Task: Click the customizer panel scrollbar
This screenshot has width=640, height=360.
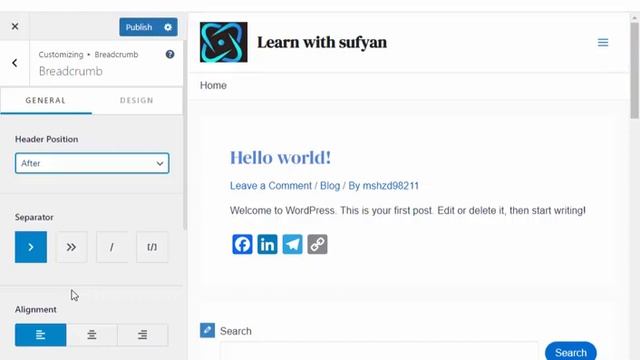Action: click(185, 135)
